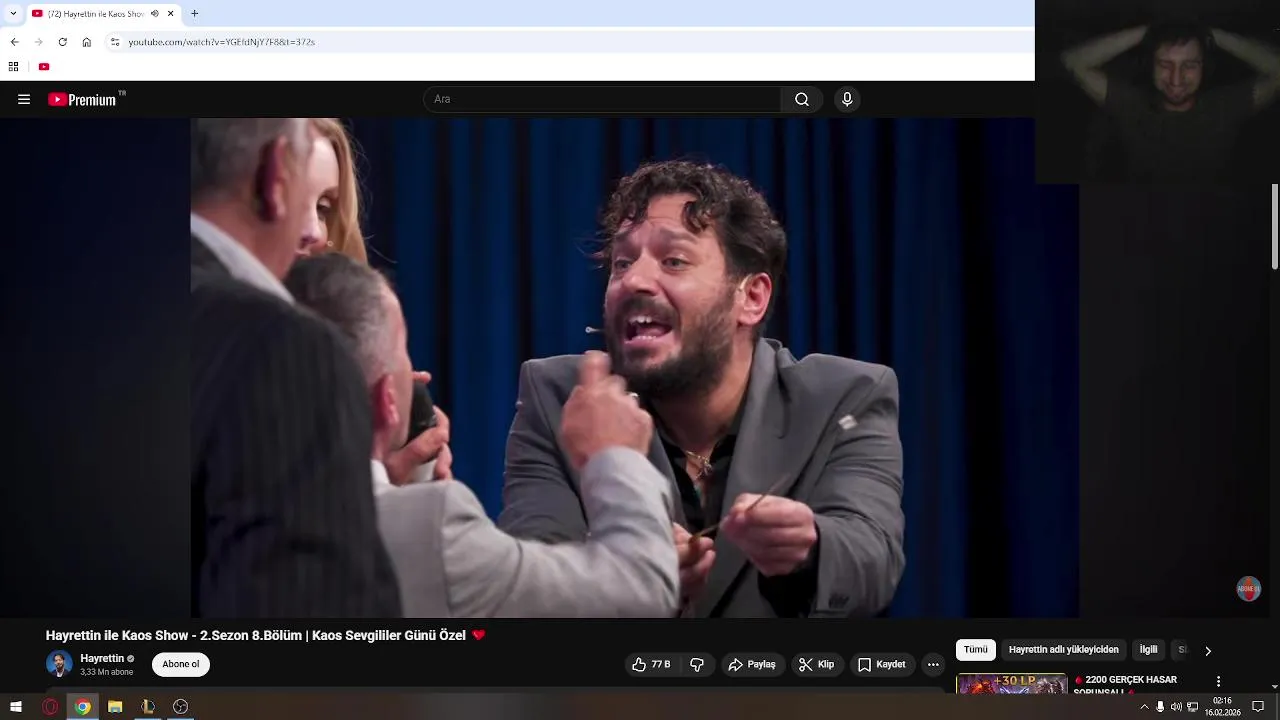1280x720 pixels.
Task: Open the Windows notification center
Action: [1258, 707]
